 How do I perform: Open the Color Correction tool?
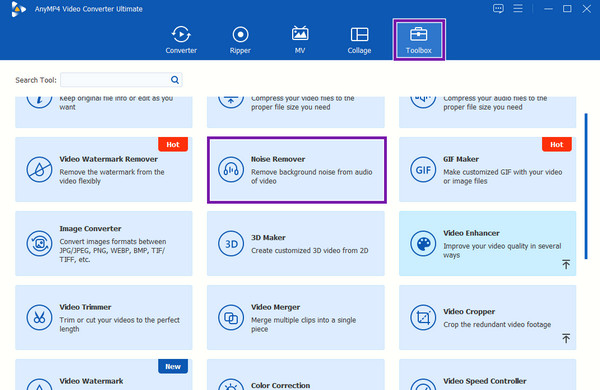295,374
